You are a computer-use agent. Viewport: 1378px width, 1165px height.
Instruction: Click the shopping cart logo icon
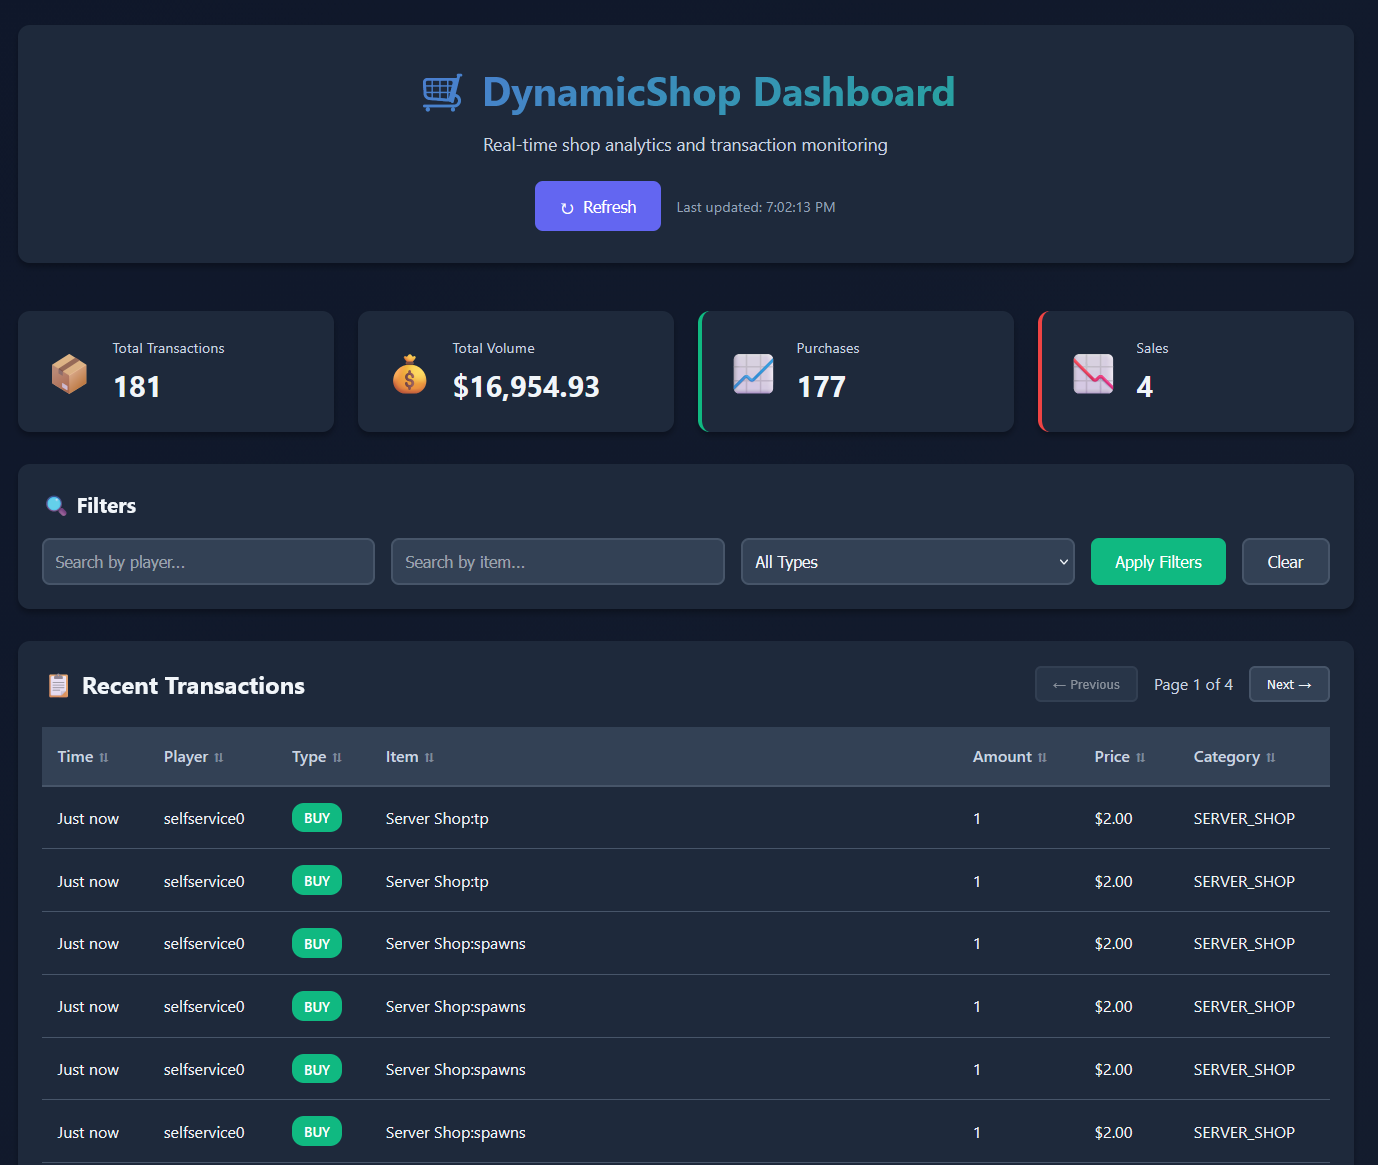click(x=442, y=93)
